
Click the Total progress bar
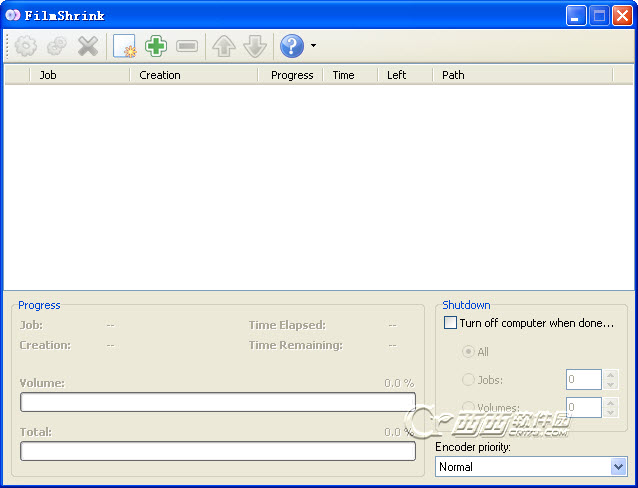point(218,451)
